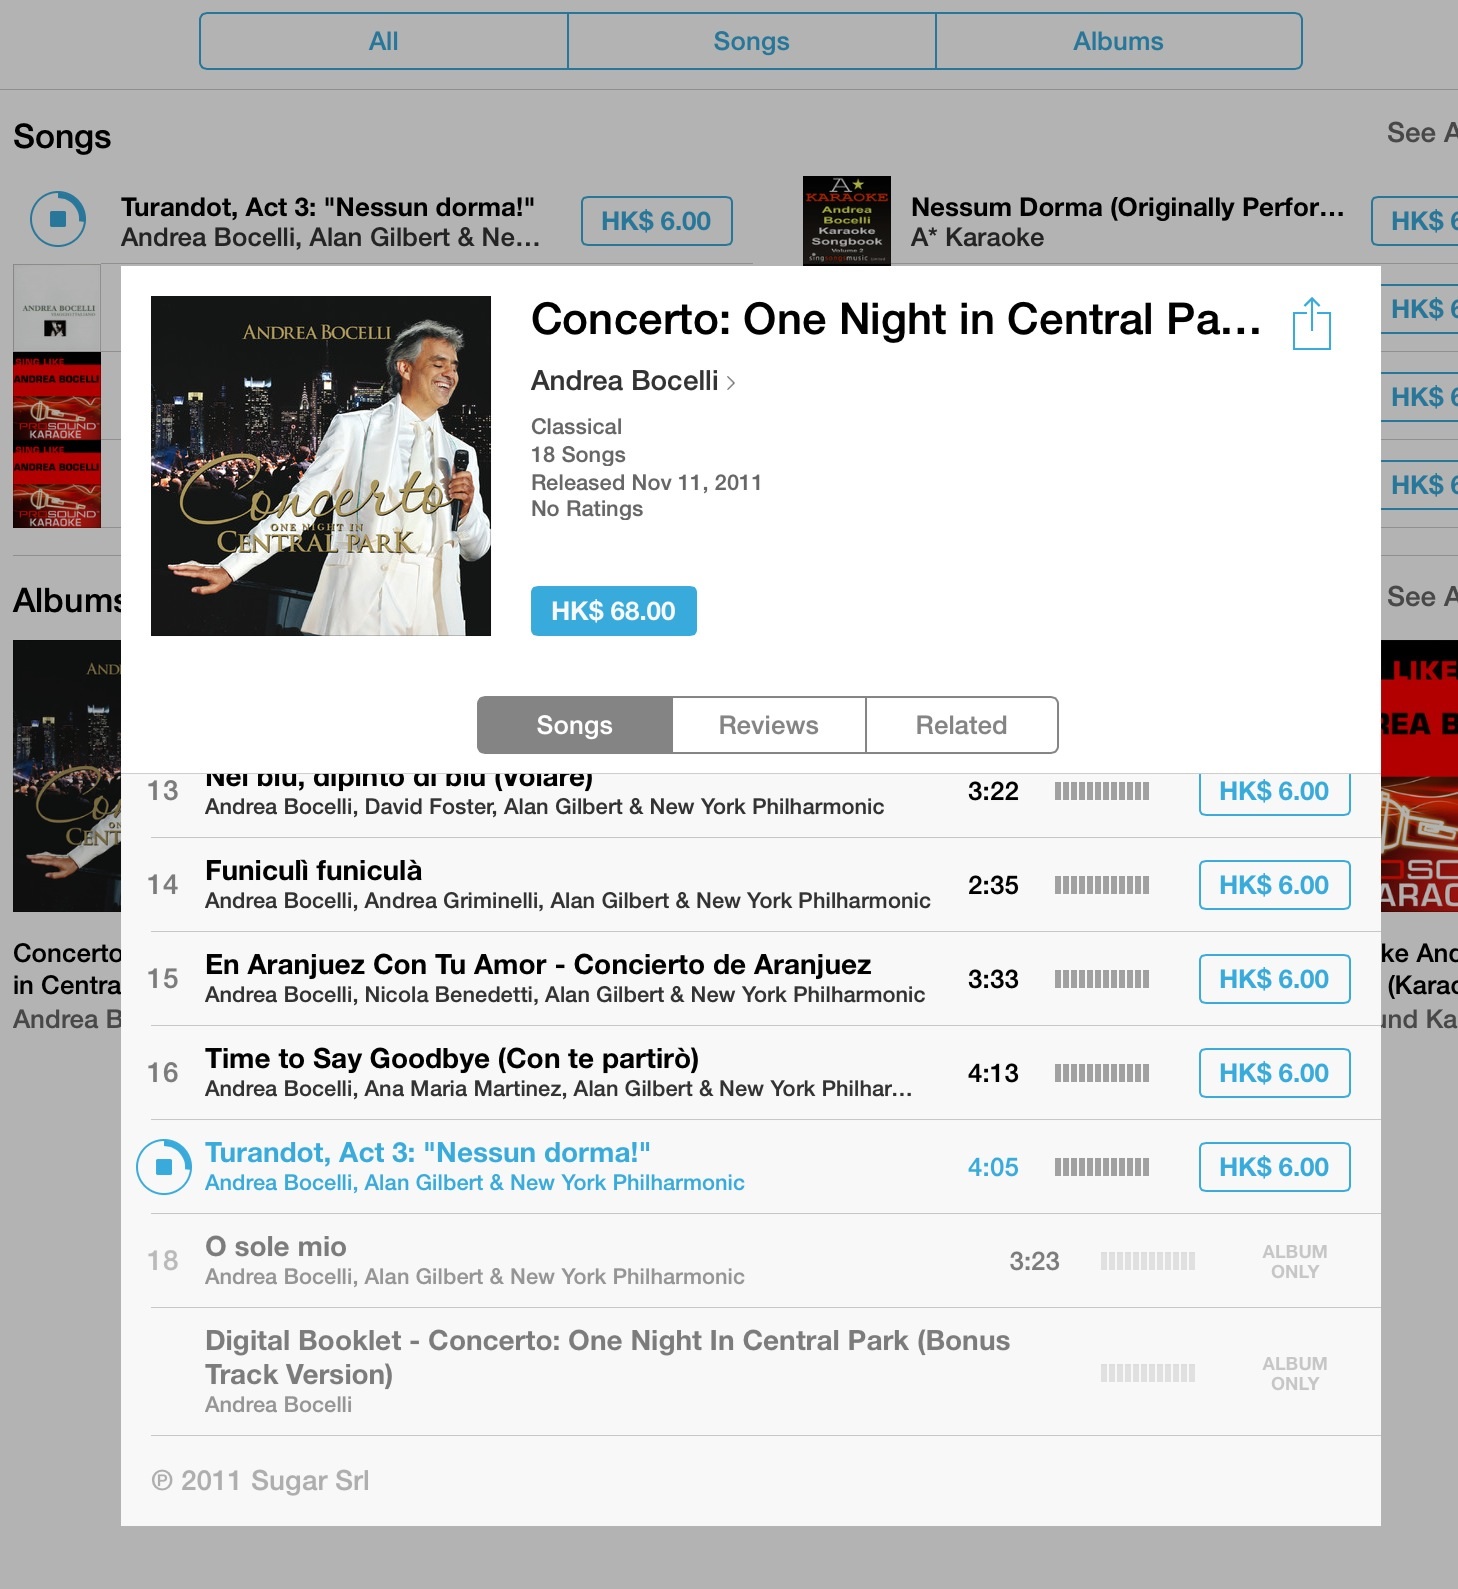Open the Concerto album cover artwork
Screen dimensions: 1458x1589
(x=321, y=466)
